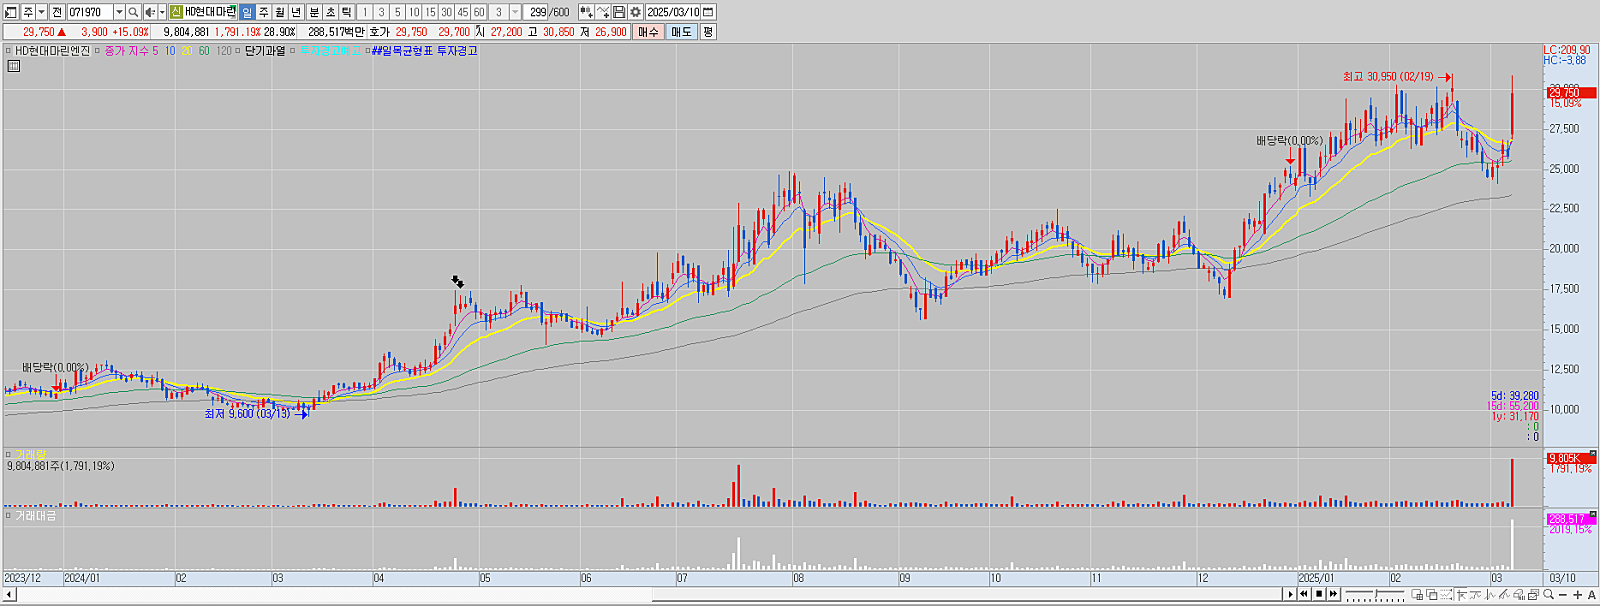The image size is (1600, 606).
Task: Click the 전 button beside the stock code
Action: [x=57, y=12]
